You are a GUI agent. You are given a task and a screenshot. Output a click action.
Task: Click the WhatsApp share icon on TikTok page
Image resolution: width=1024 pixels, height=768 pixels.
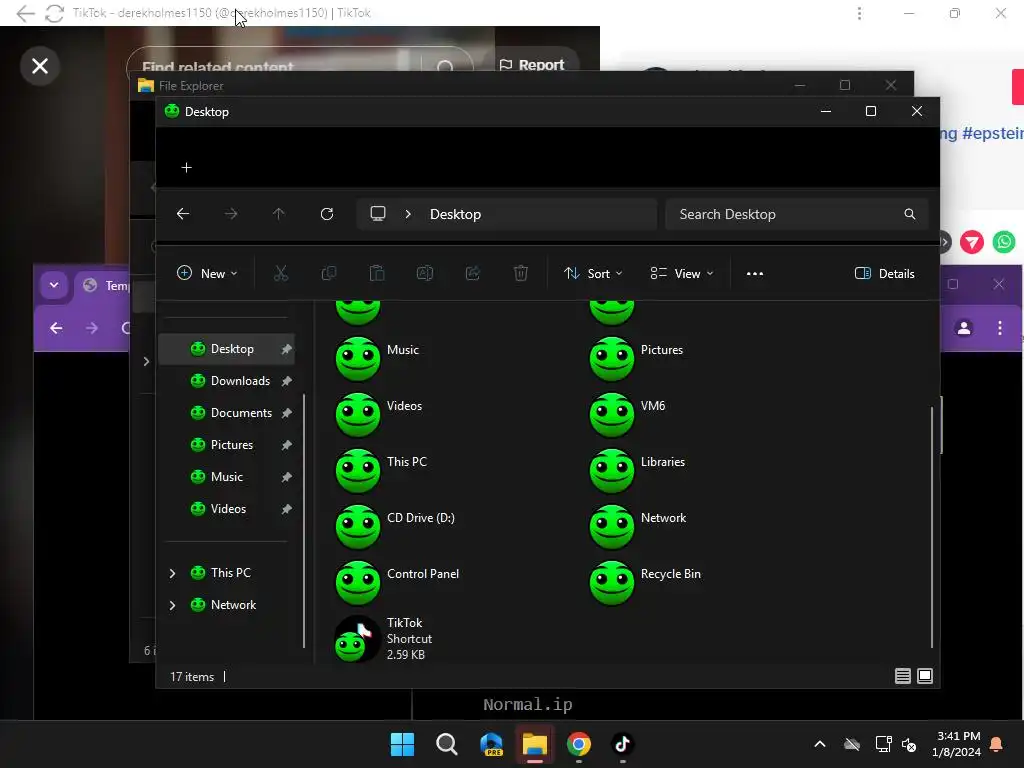pyautogui.click(x=1004, y=242)
